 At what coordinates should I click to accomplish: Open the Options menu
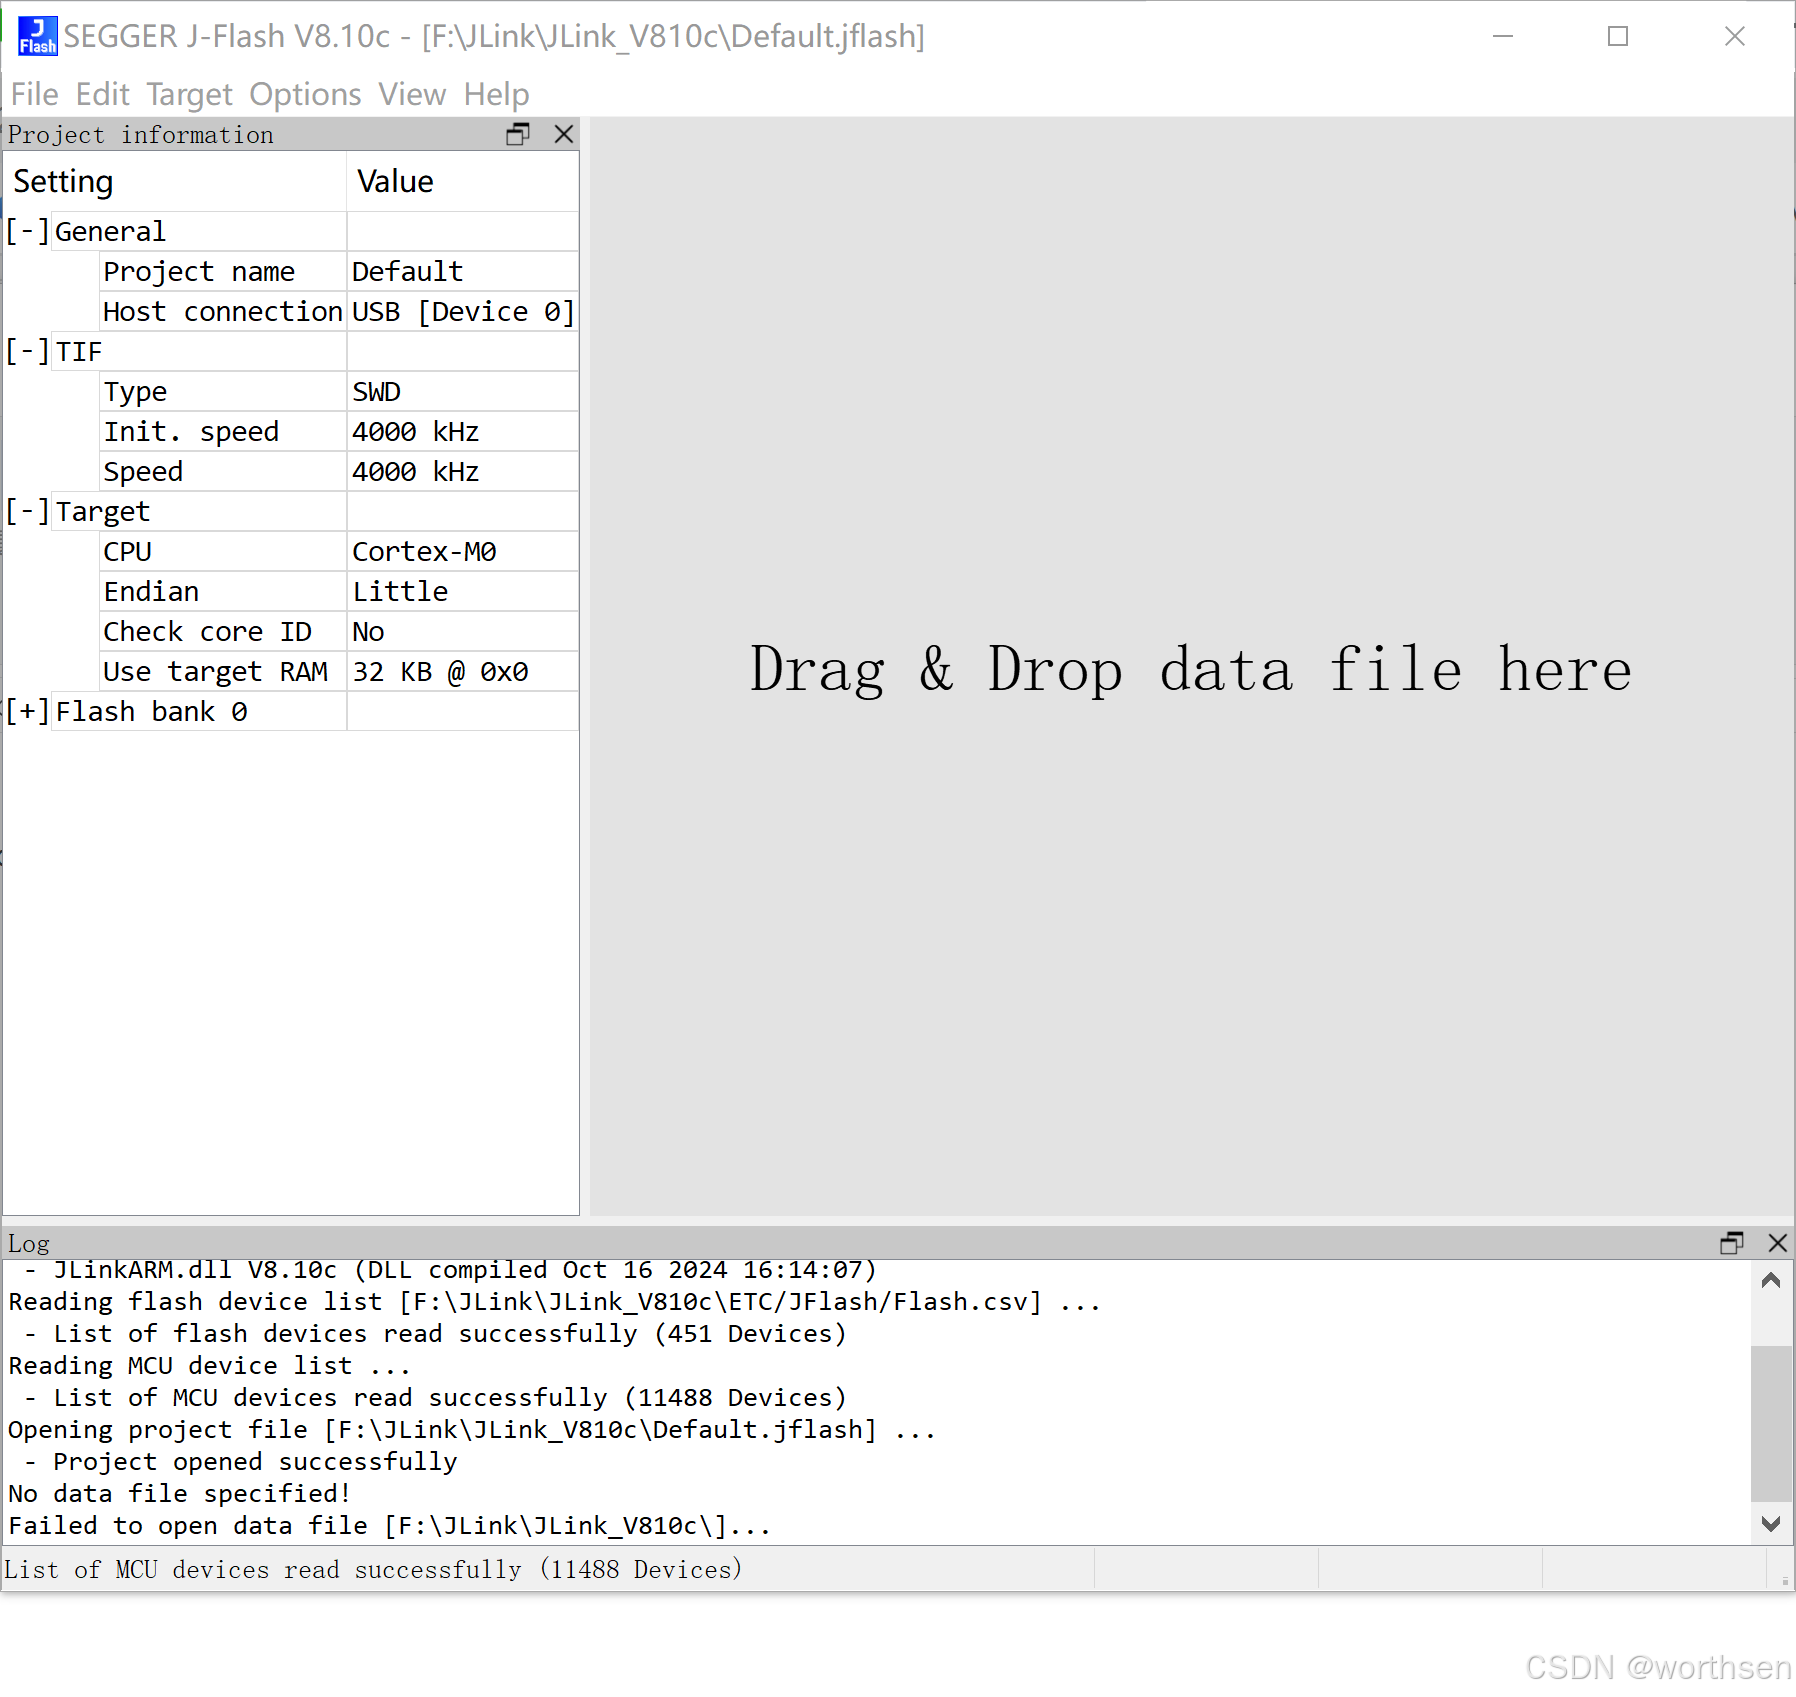click(x=305, y=94)
